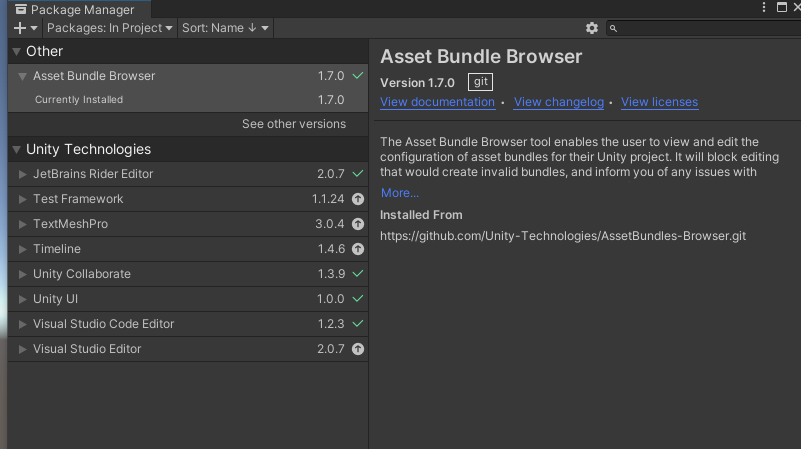Image resolution: width=801 pixels, height=449 pixels.
Task: Click the Asset Bundle Browser details title
Action: [481, 56]
